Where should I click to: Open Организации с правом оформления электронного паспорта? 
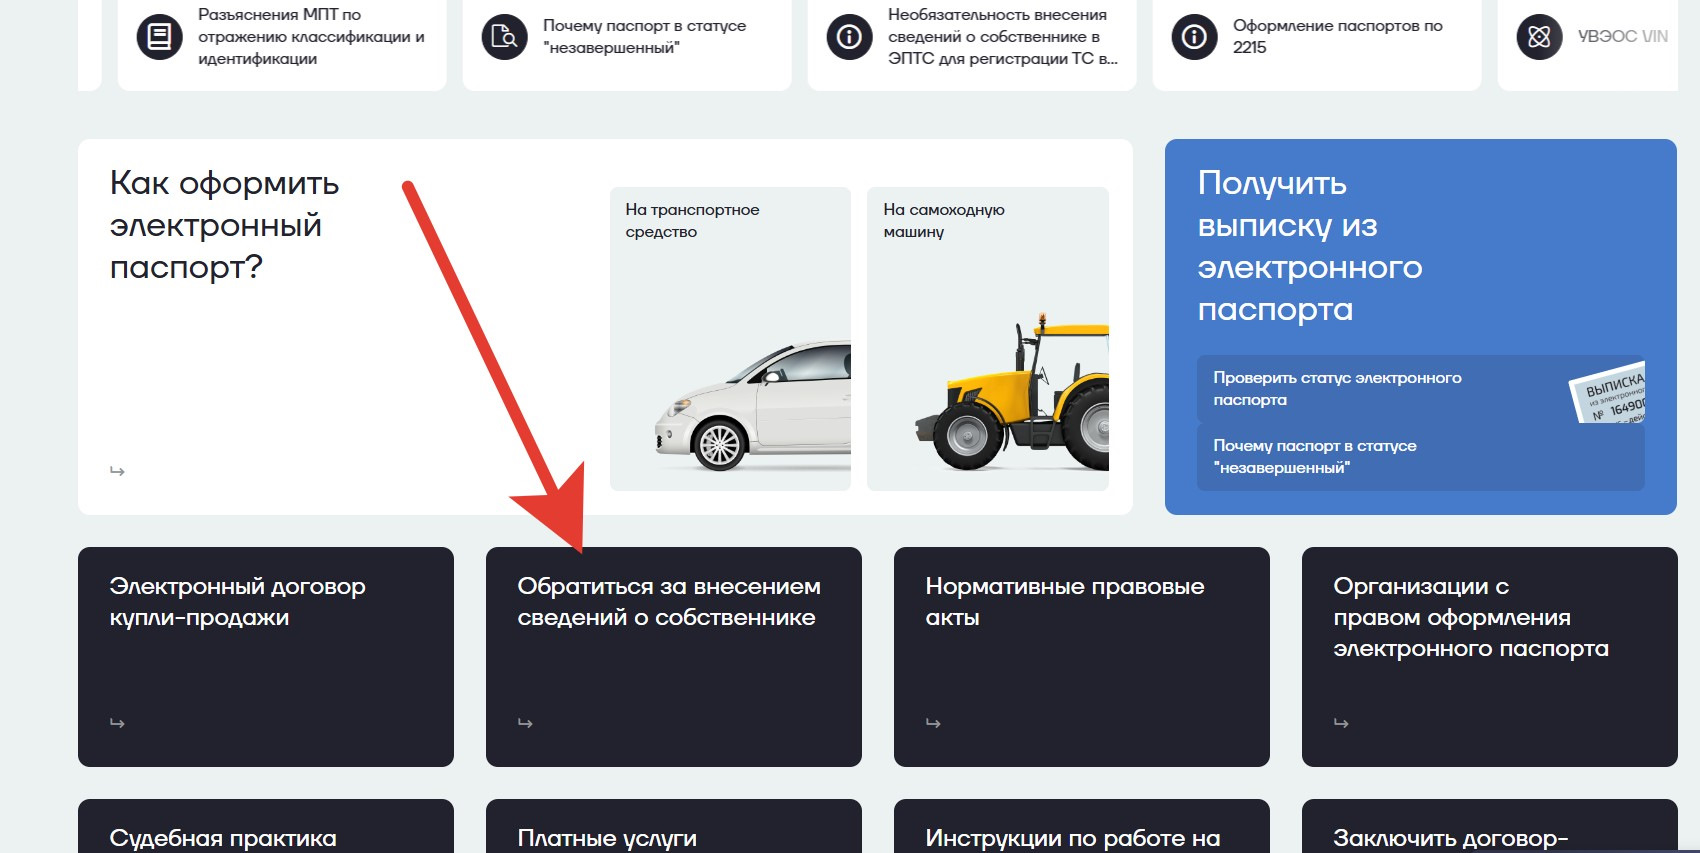1490,657
